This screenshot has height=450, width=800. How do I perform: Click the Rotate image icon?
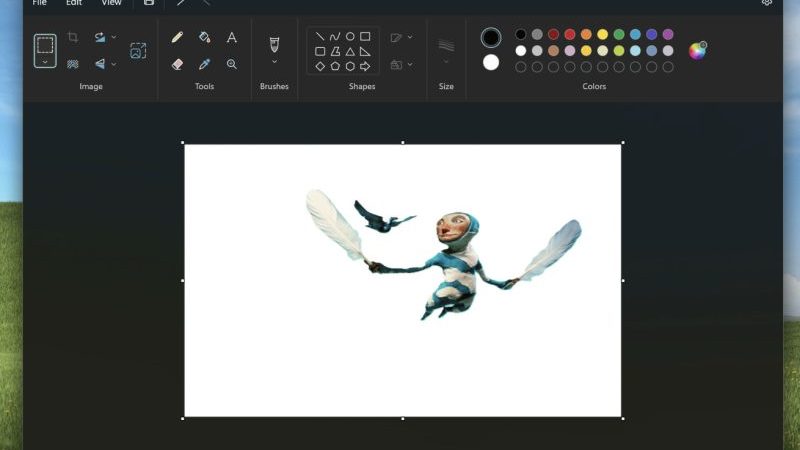click(99, 37)
